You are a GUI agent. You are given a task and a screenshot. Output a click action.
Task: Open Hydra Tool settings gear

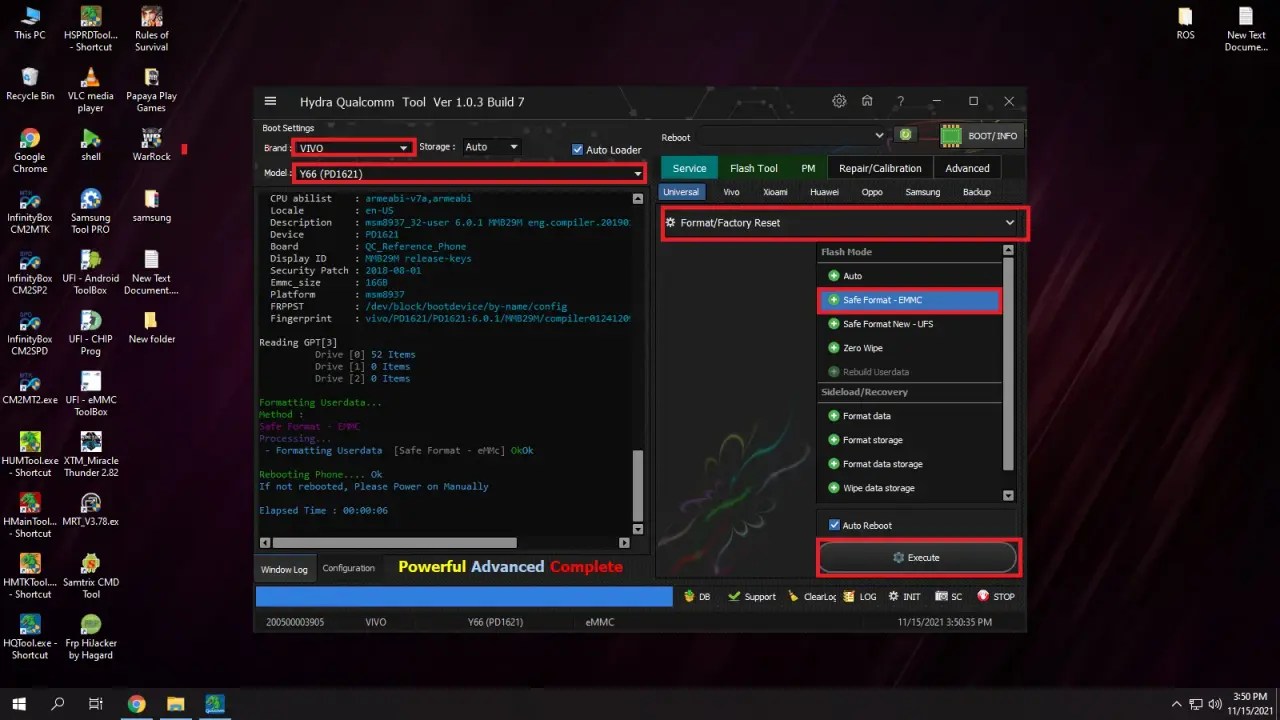pyautogui.click(x=839, y=101)
